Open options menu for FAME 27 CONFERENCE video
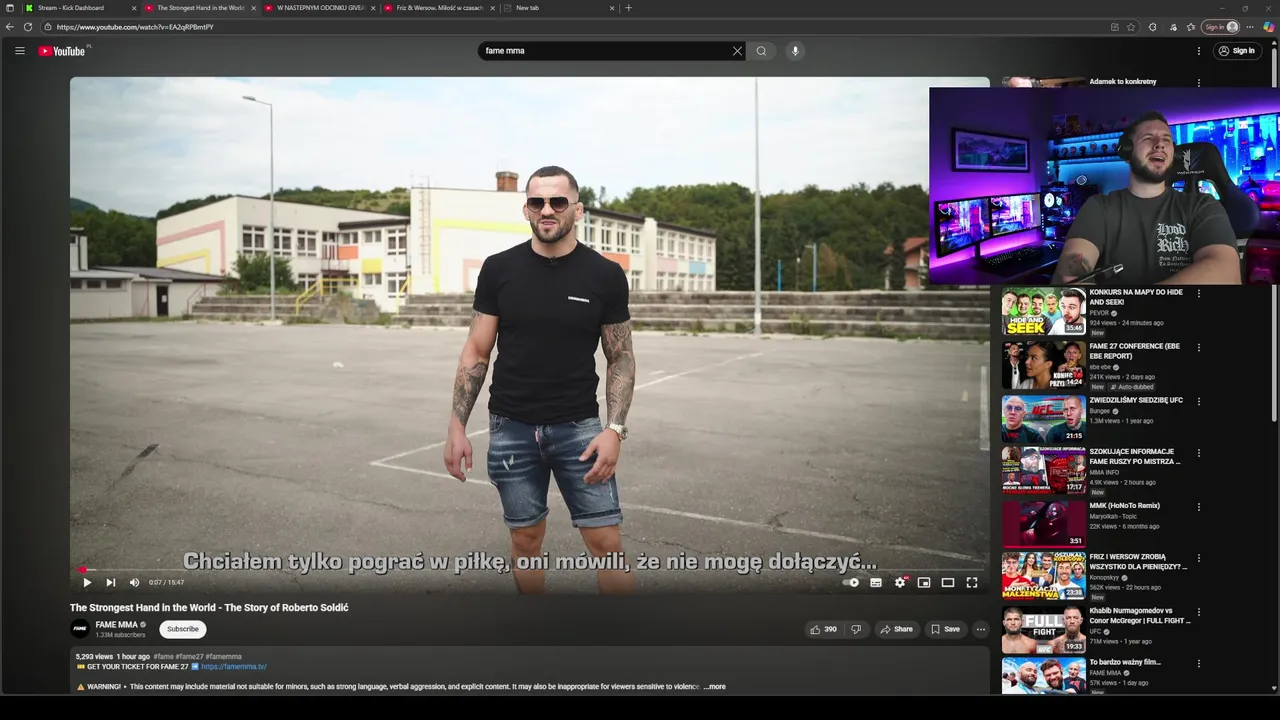 tap(1198, 348)
